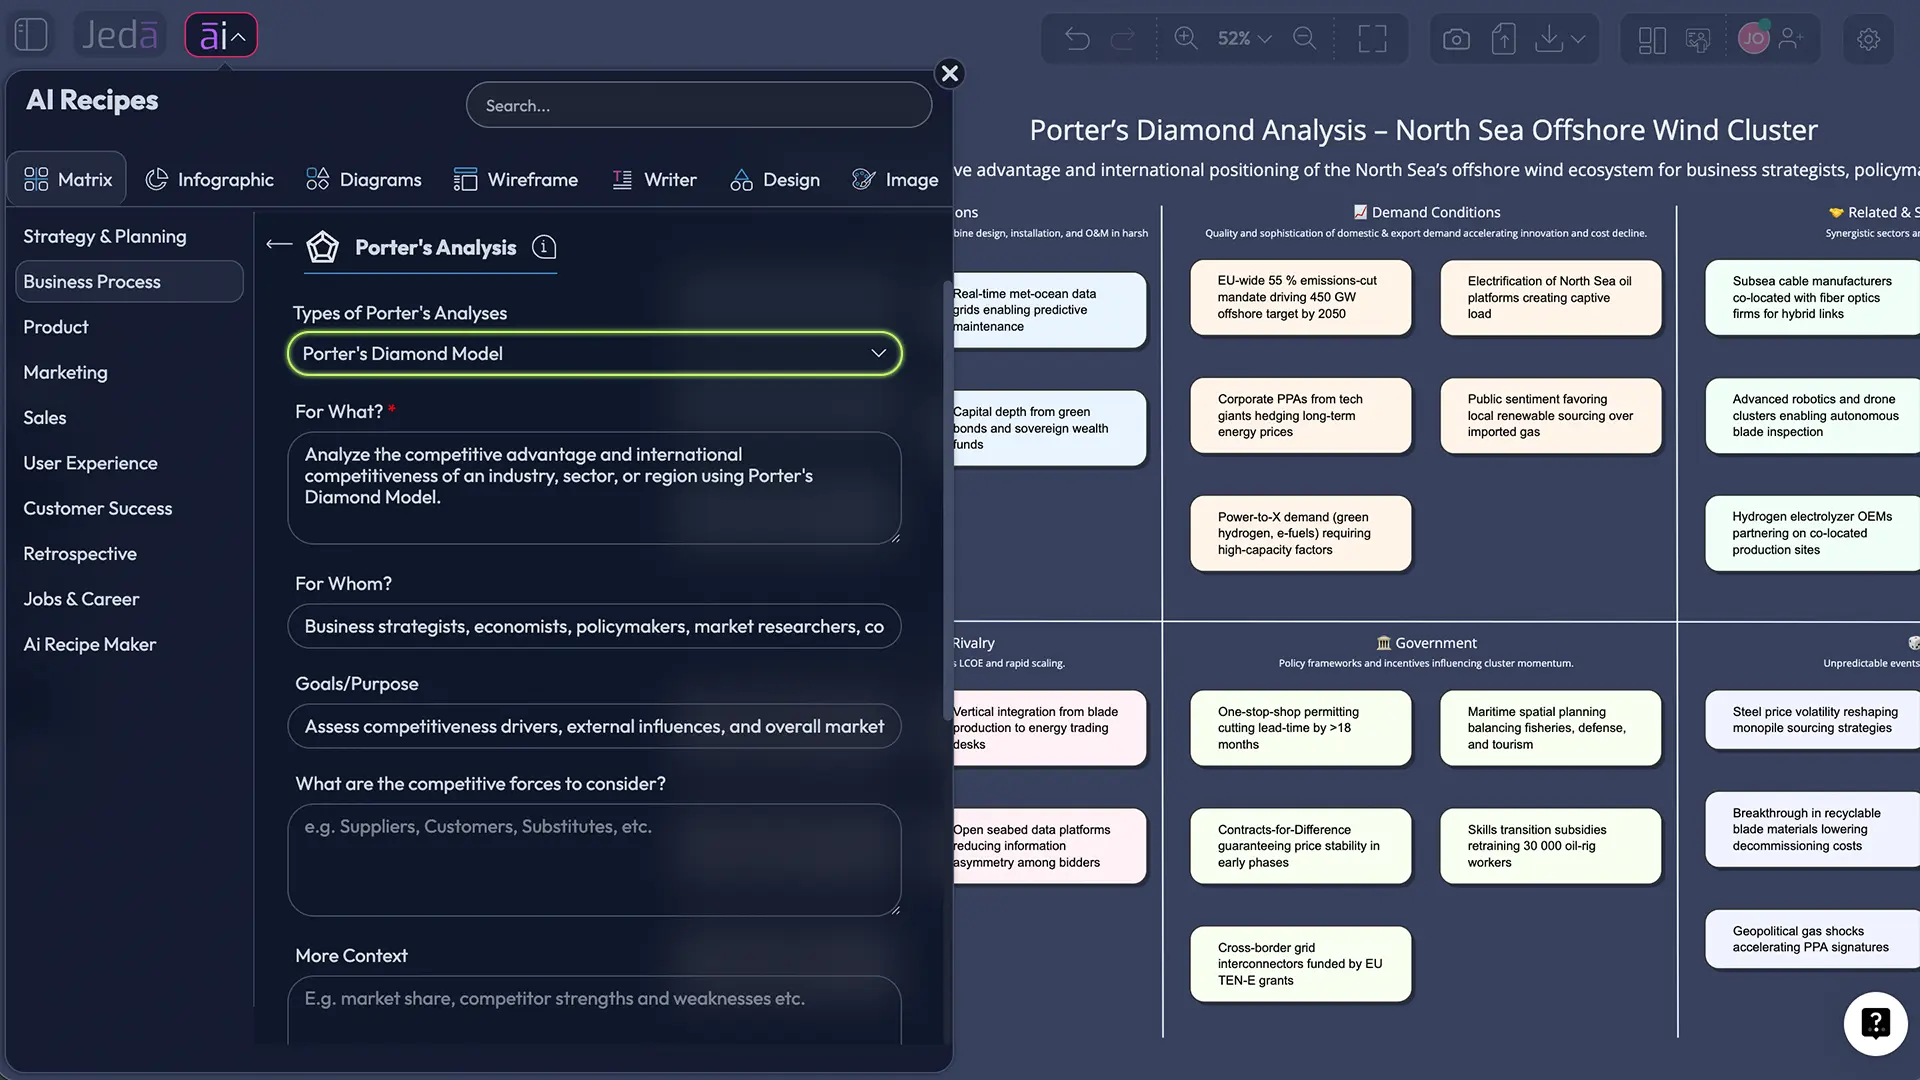The image size is (1920, 1080).
Task: Select Business Process category
Action: pyautogui.click(x=129, y=282)
